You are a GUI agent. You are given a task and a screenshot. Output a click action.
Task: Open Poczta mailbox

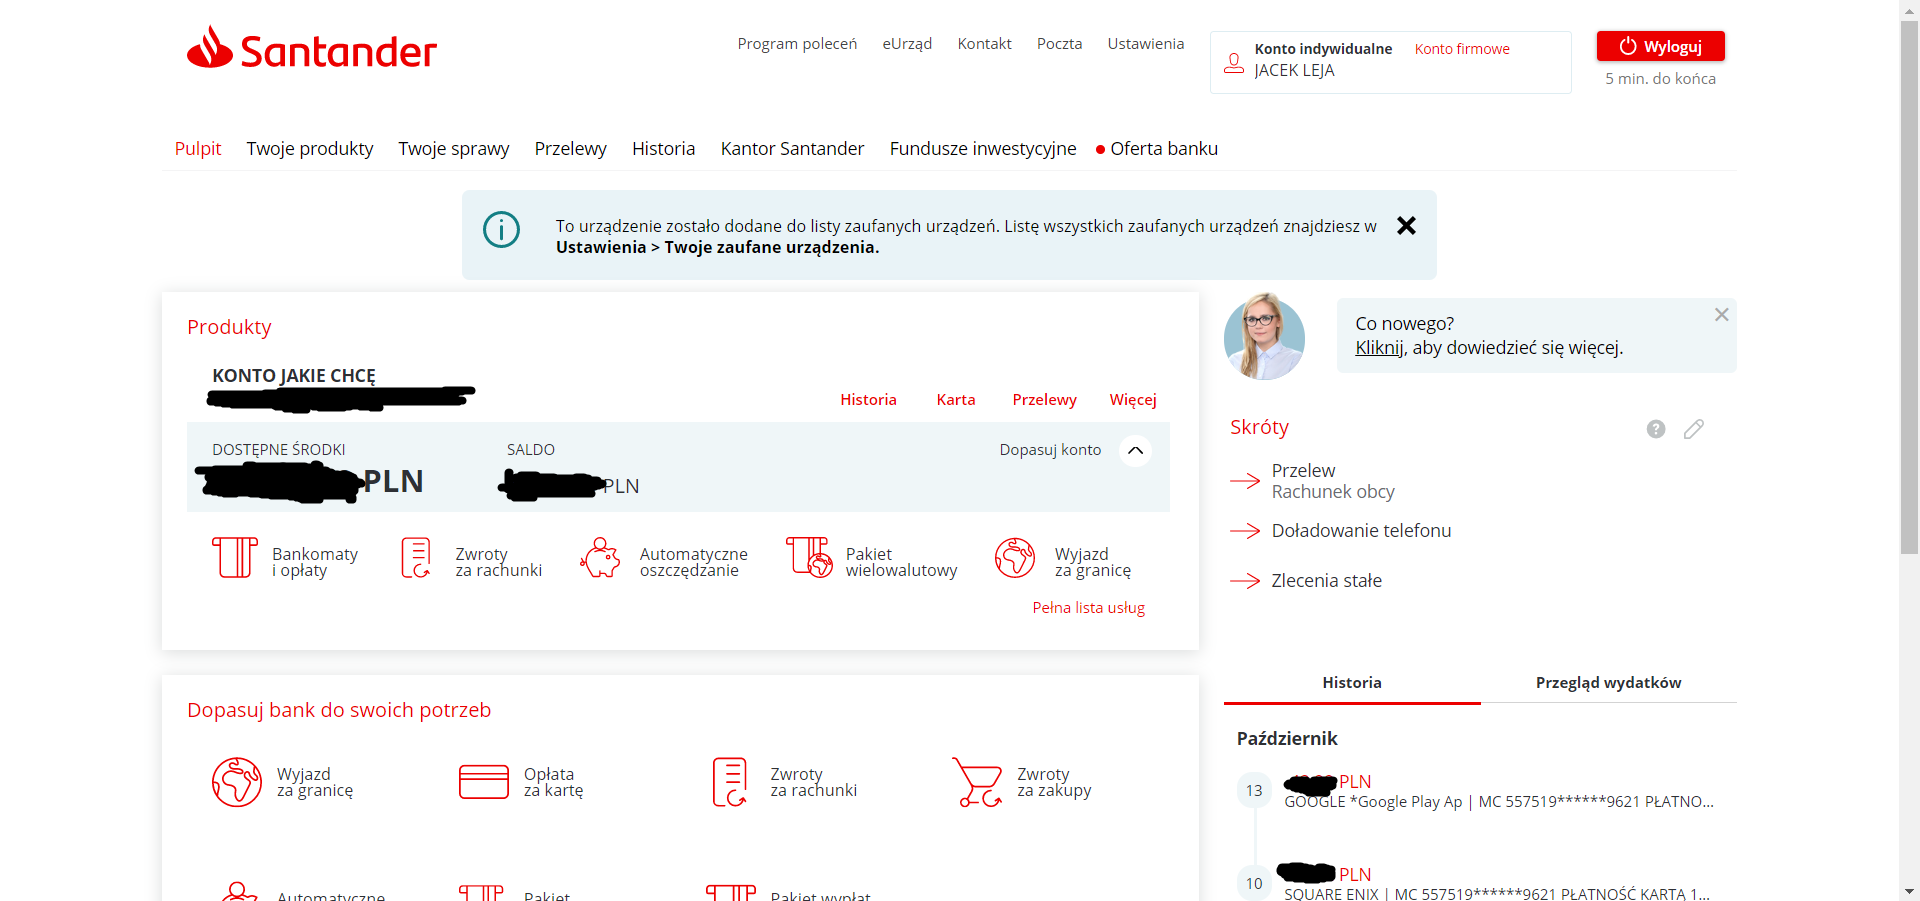[x=1059, y=44]
